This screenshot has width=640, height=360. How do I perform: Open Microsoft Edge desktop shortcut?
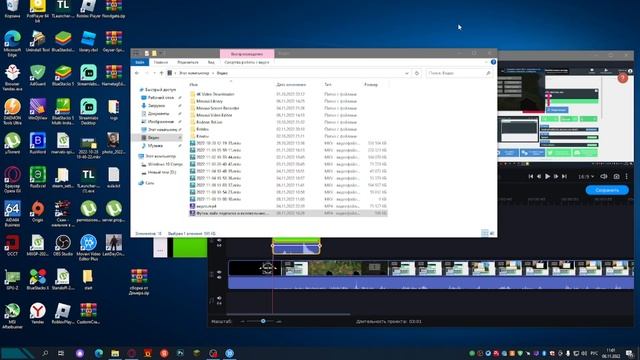12,44
